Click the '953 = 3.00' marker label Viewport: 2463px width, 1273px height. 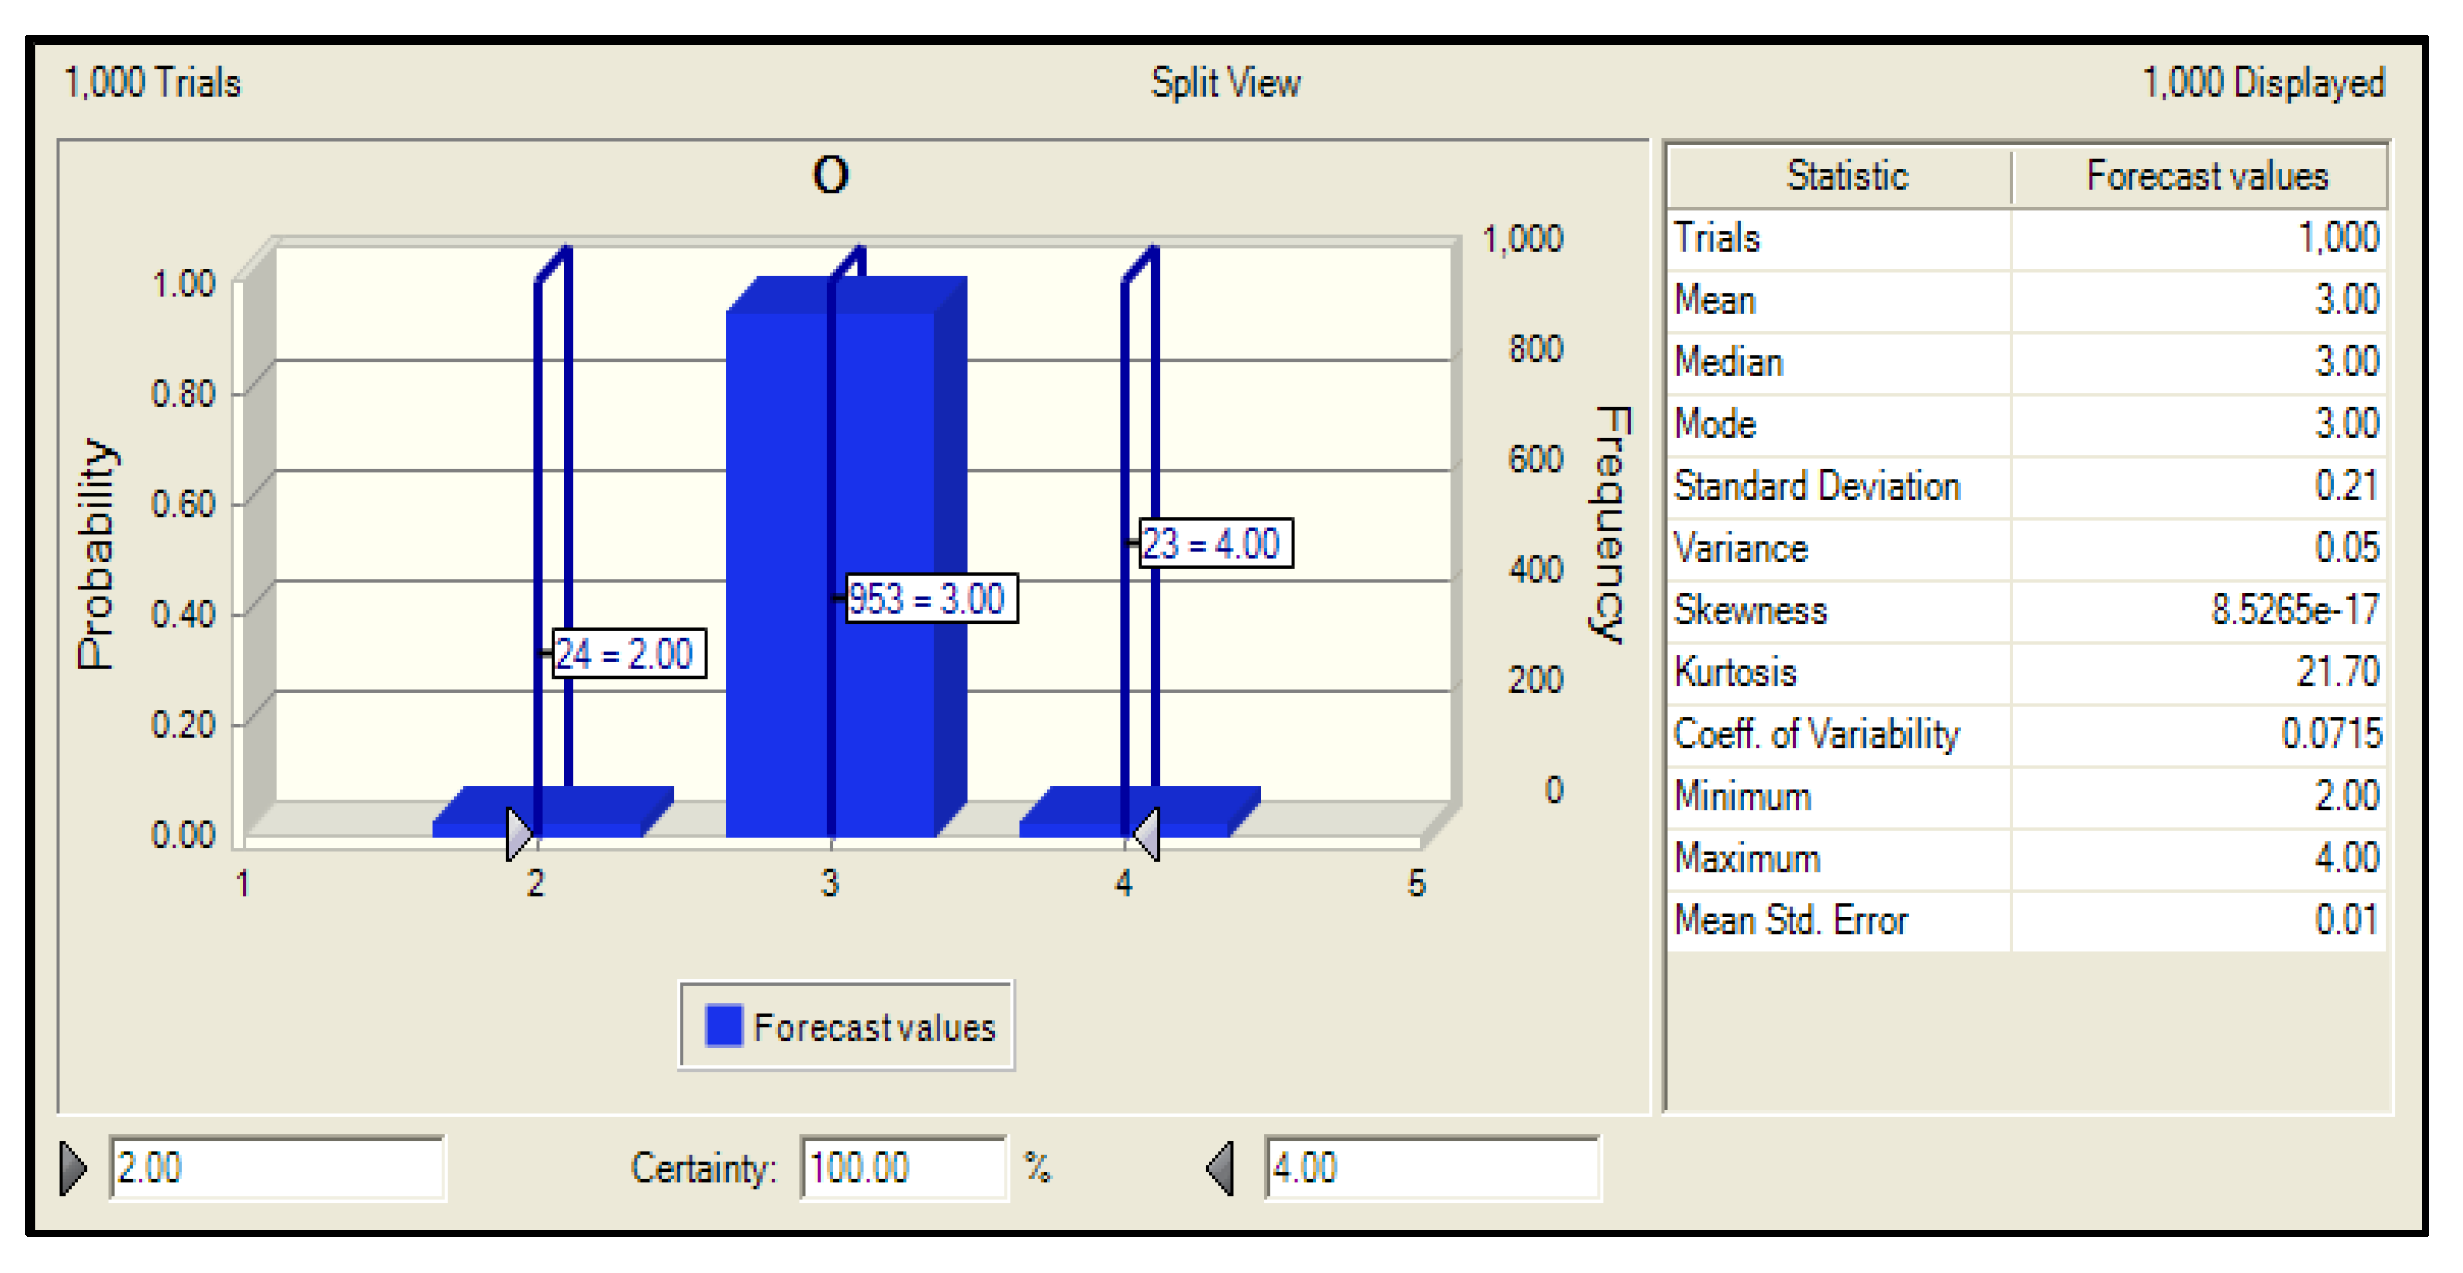(x=931, y=599)
